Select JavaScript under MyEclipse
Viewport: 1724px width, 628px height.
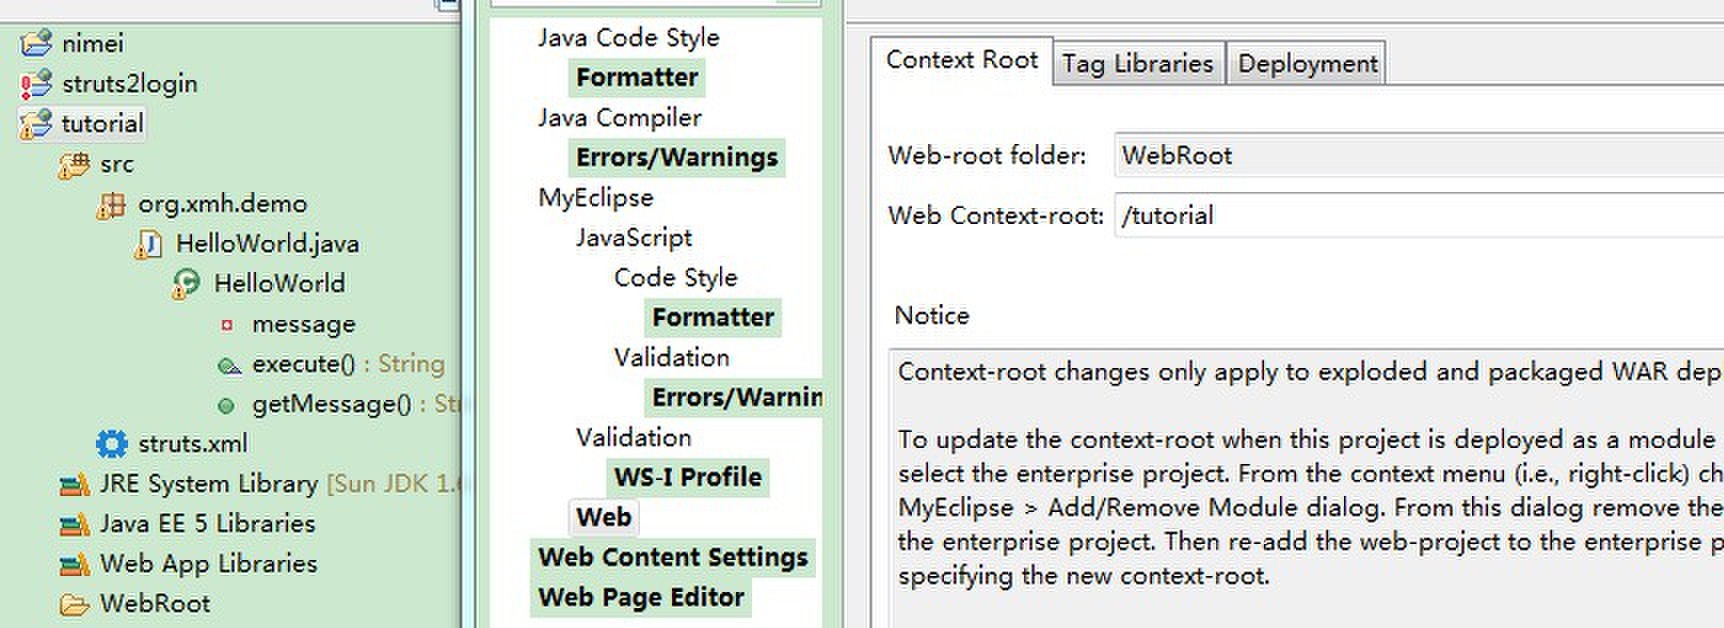(633, 238)
